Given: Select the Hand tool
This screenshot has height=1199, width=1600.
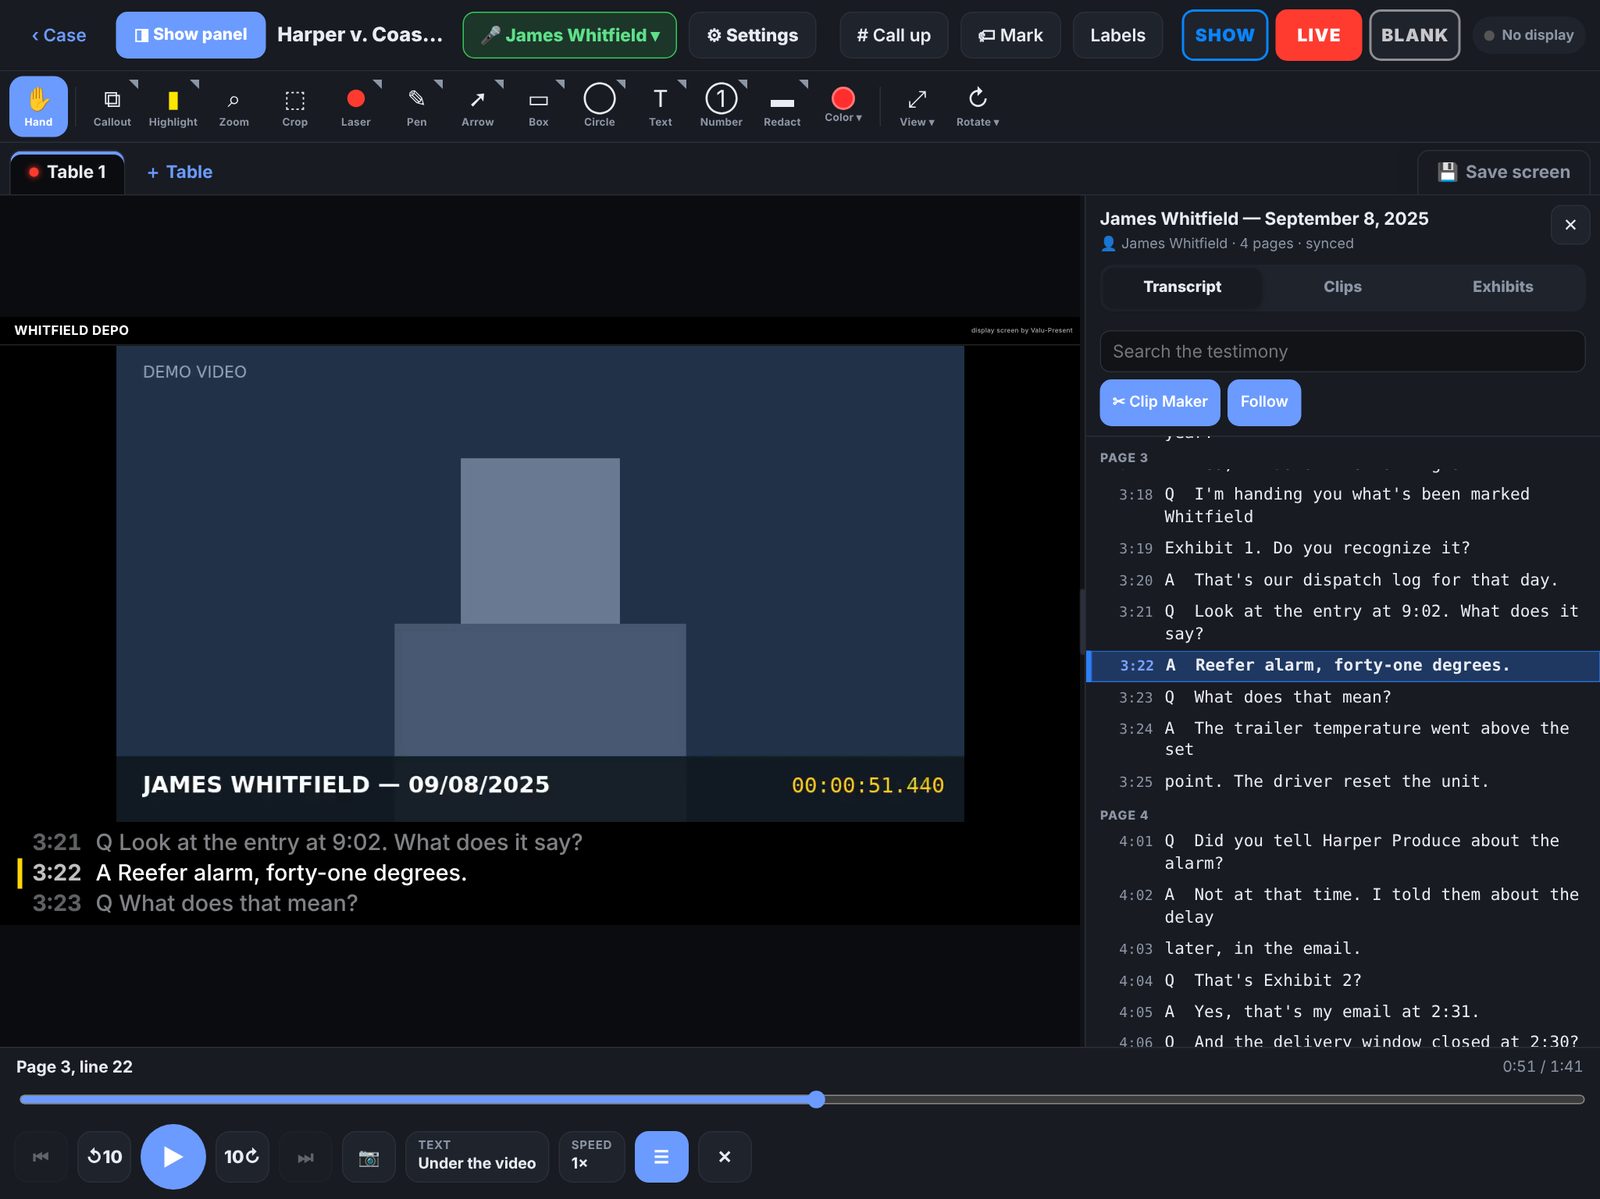Looking at the screenshot, I should point(38,106).
